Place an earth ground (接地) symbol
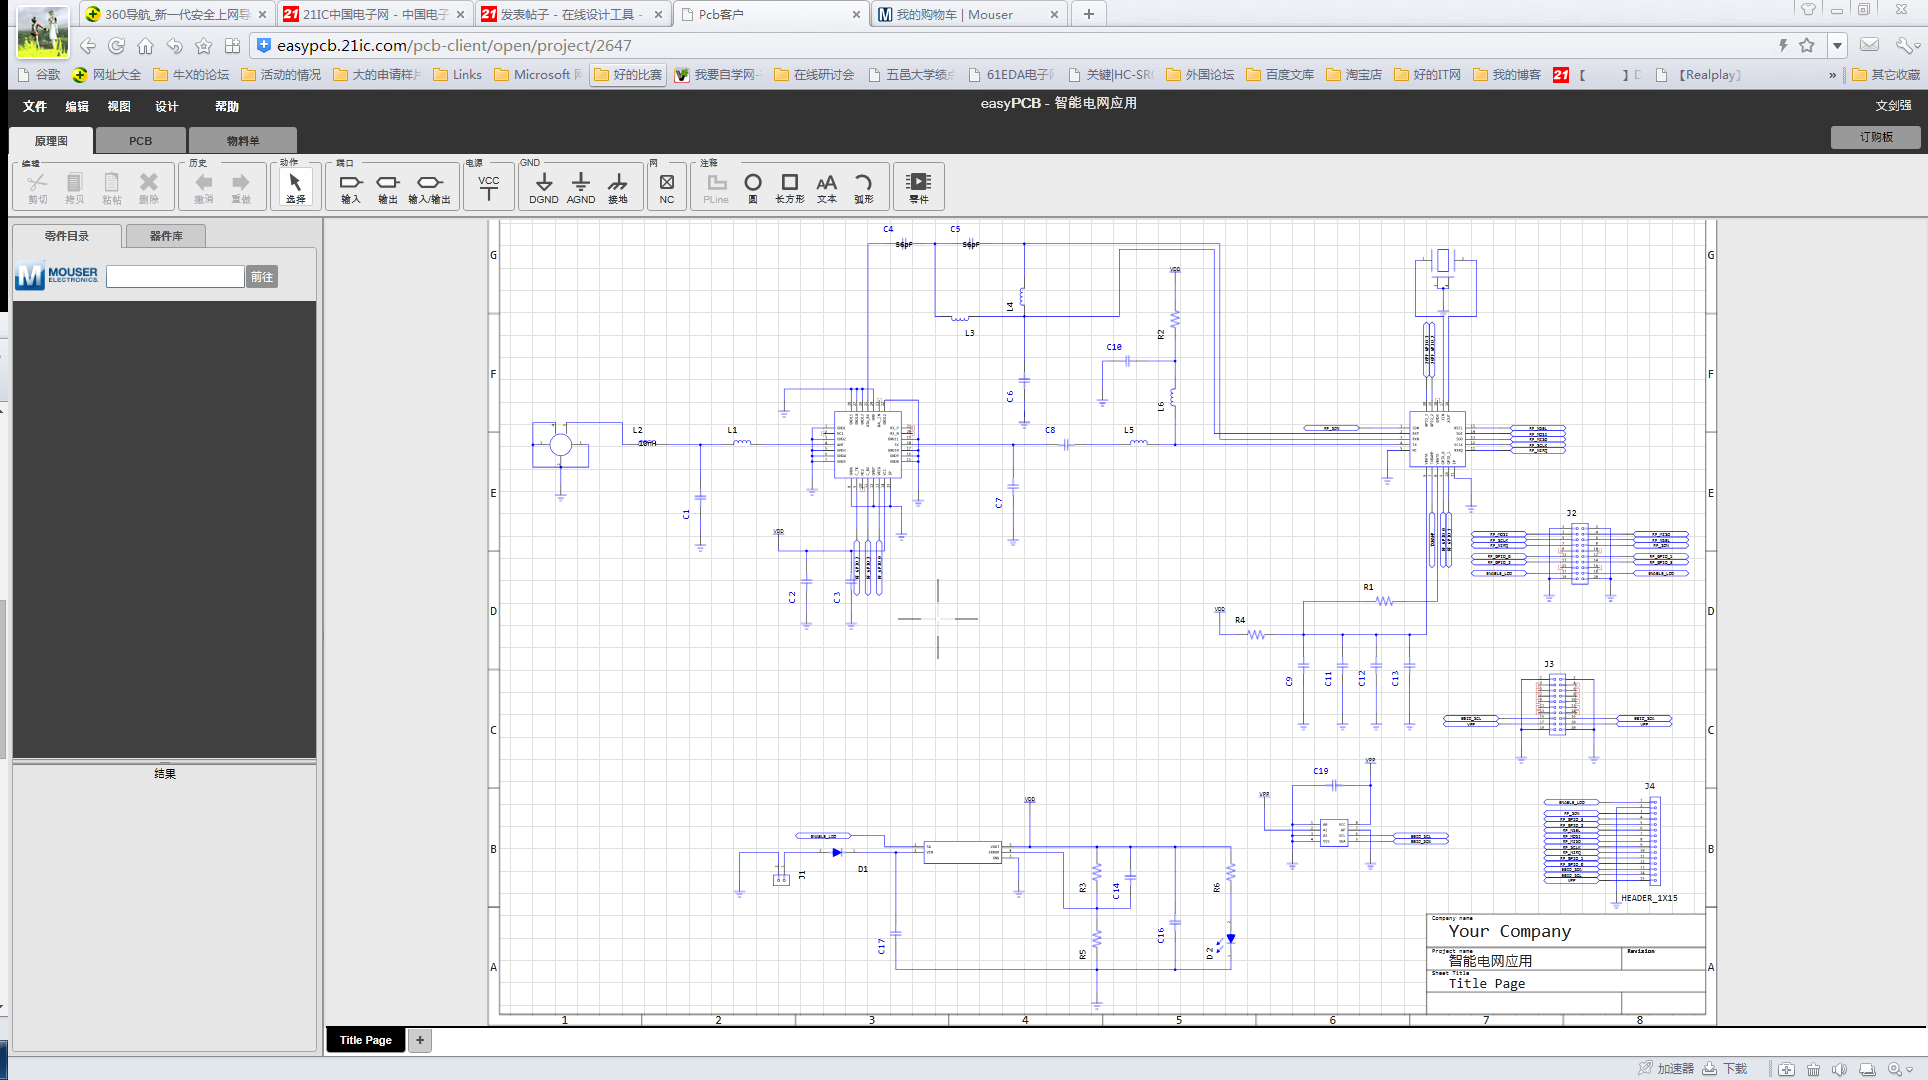This screenshot has height=1080, width=1928. click(618, 187)
